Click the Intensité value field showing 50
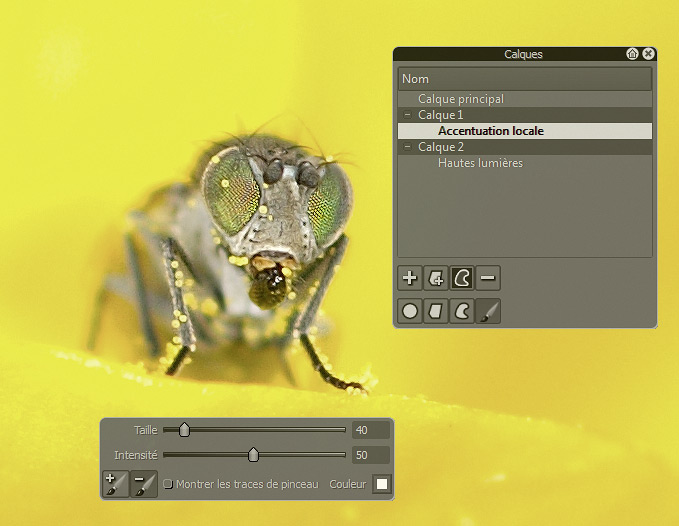Viewport: 679px width, 526px height. click(x=371, y=455)
